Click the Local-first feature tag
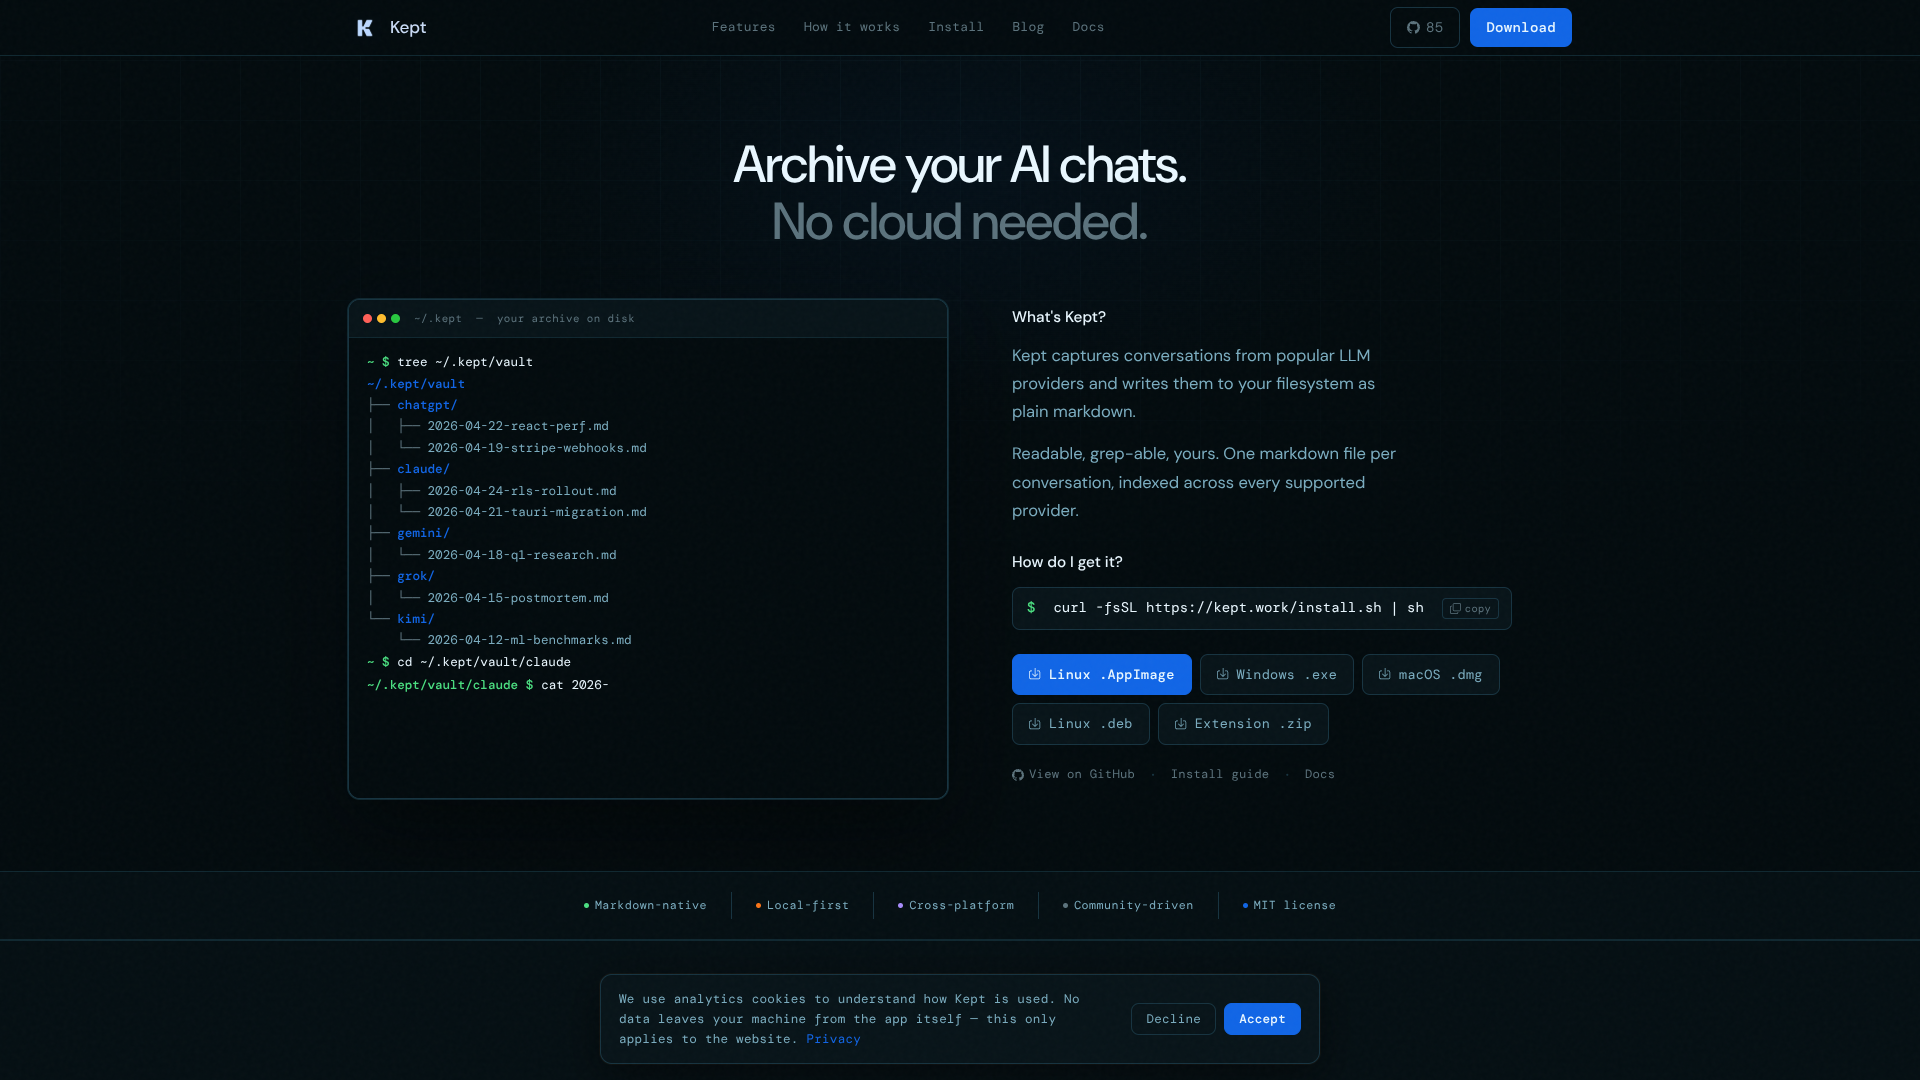The width and height of the screenshot is (1920, 1080). tap(802, 905)
